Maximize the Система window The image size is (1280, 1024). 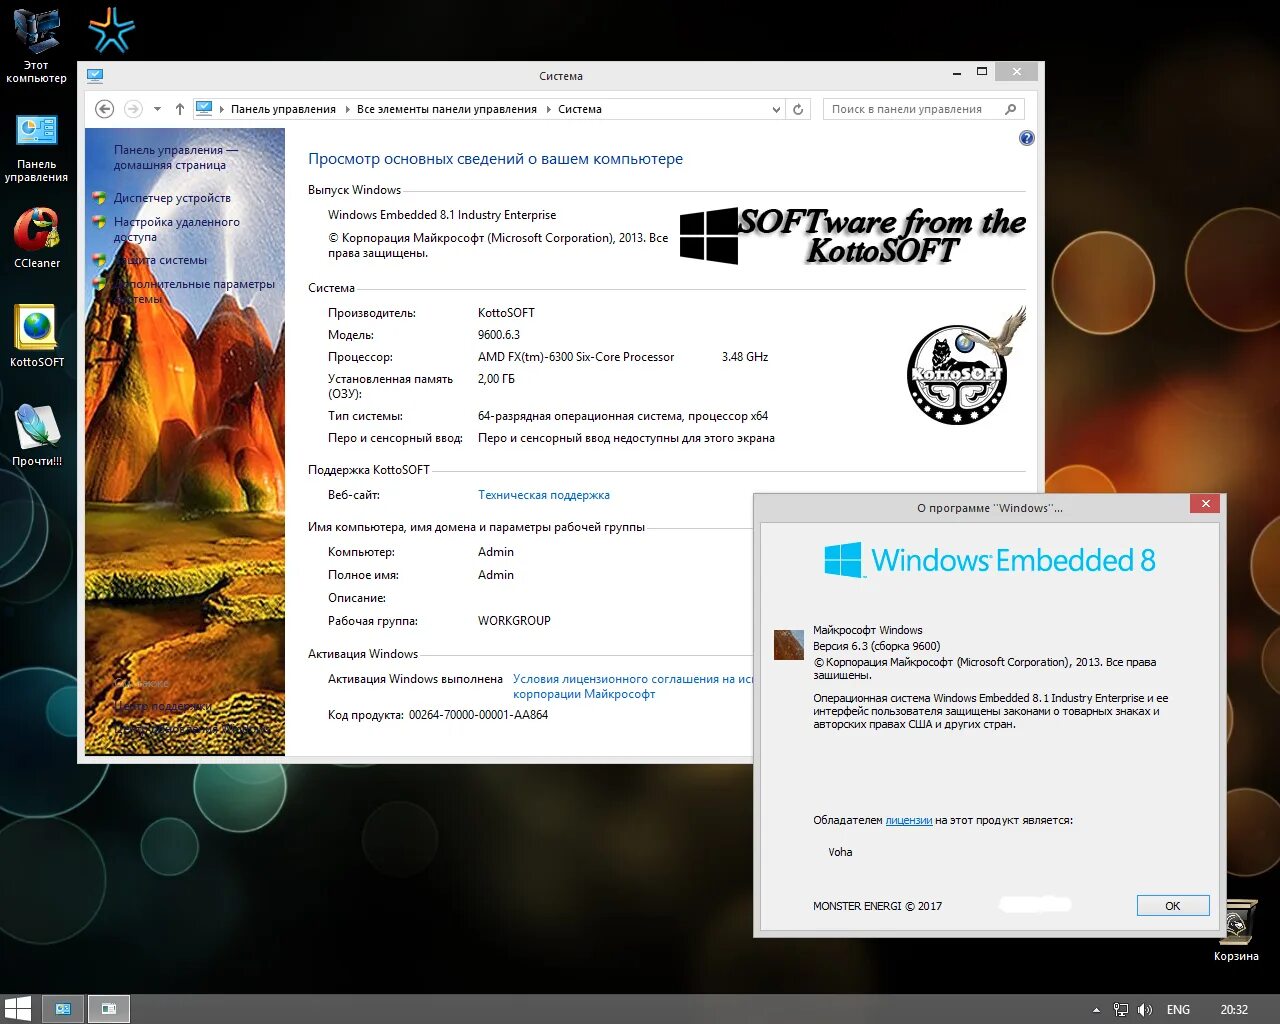coord(982,72)
